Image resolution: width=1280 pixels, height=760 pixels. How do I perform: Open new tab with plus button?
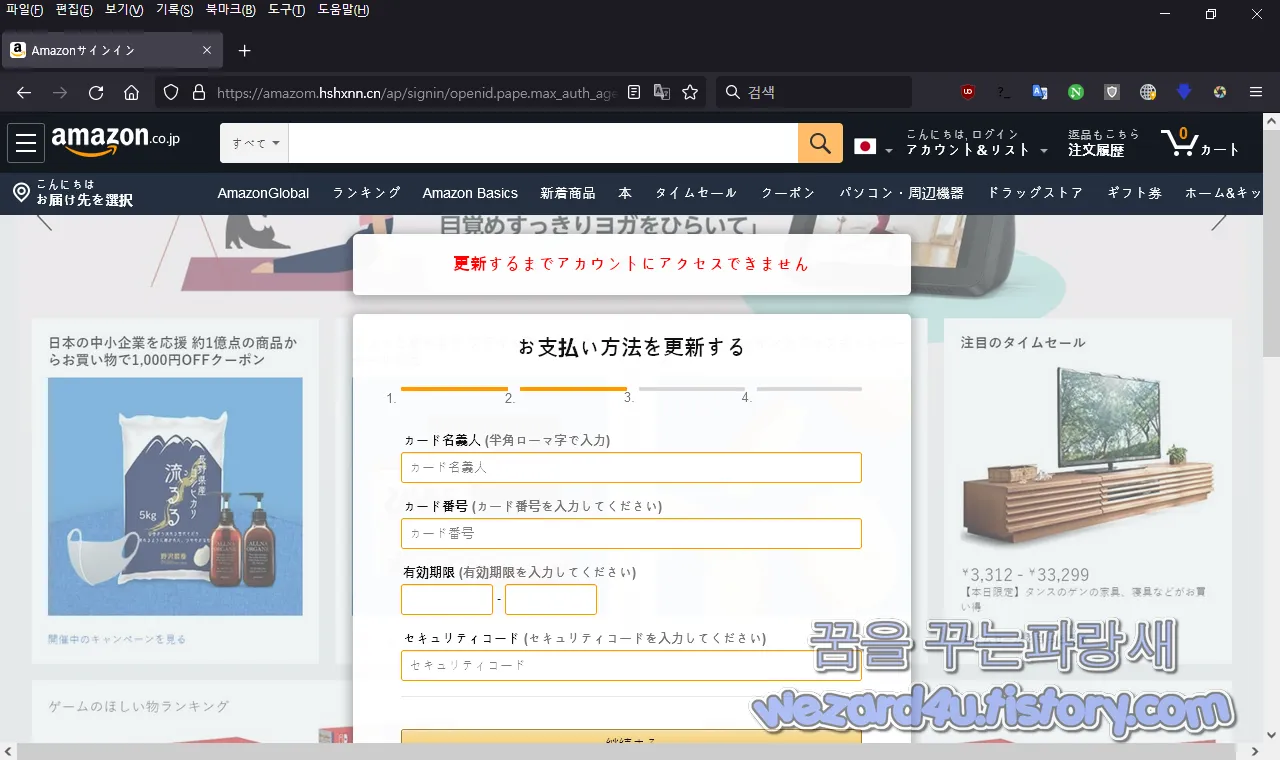click(x=245, y=50)
